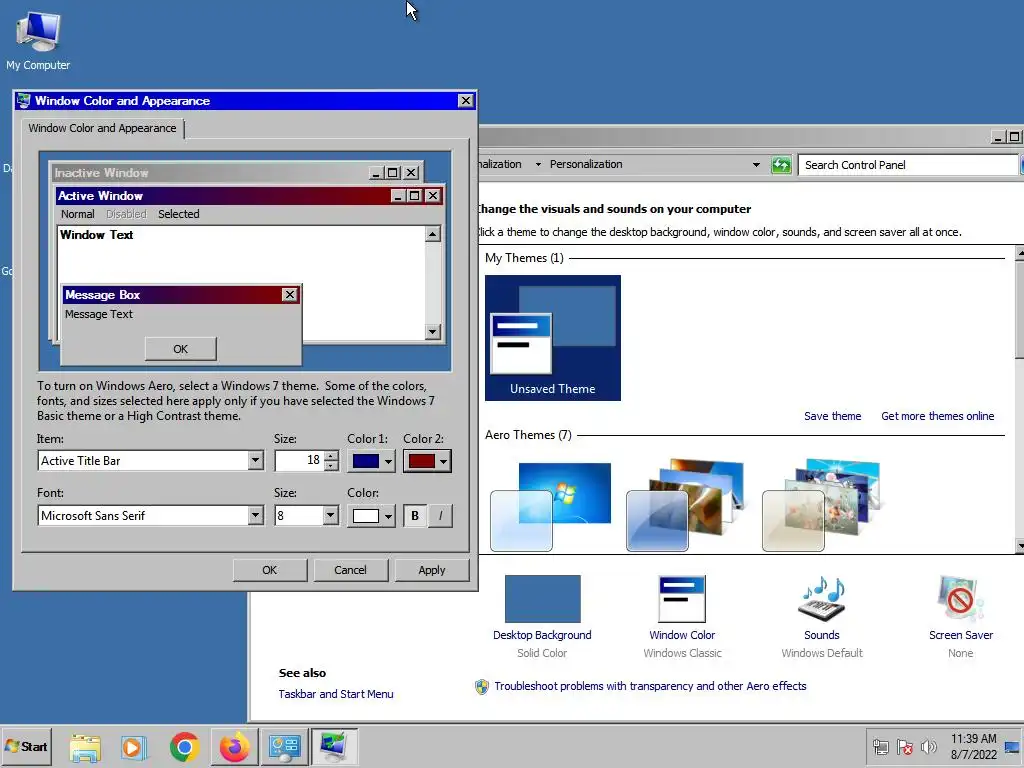The height and width of the screenshot is (768, 1024).
Task: Select the Window Color and Appearance tab
Action: point(103,128)
